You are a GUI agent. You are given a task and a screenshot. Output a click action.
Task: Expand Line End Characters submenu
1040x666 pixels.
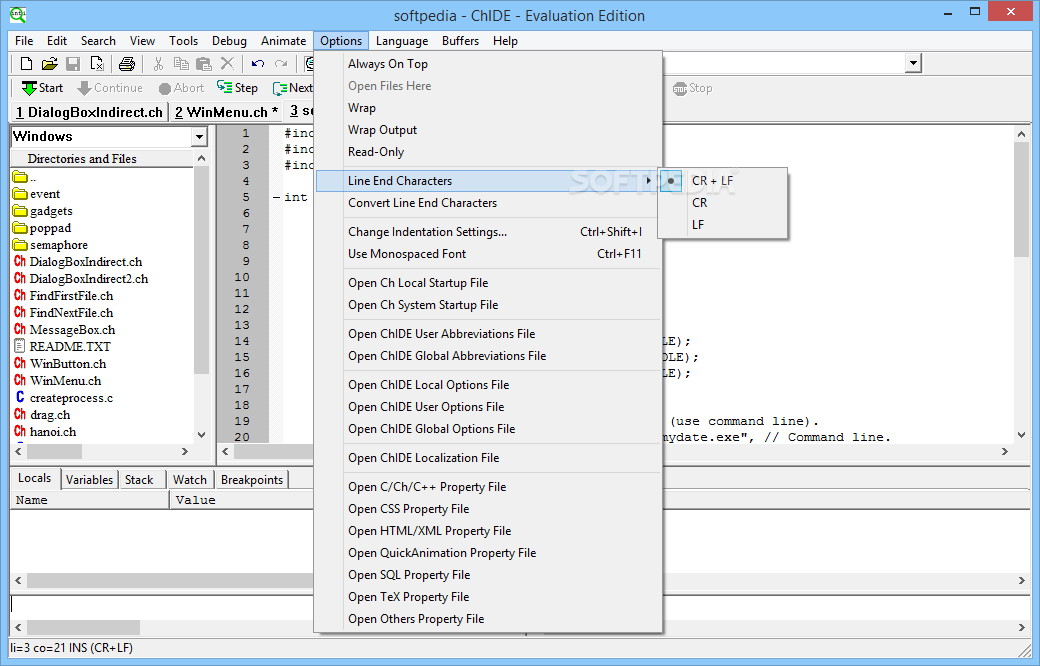point(488,180)
